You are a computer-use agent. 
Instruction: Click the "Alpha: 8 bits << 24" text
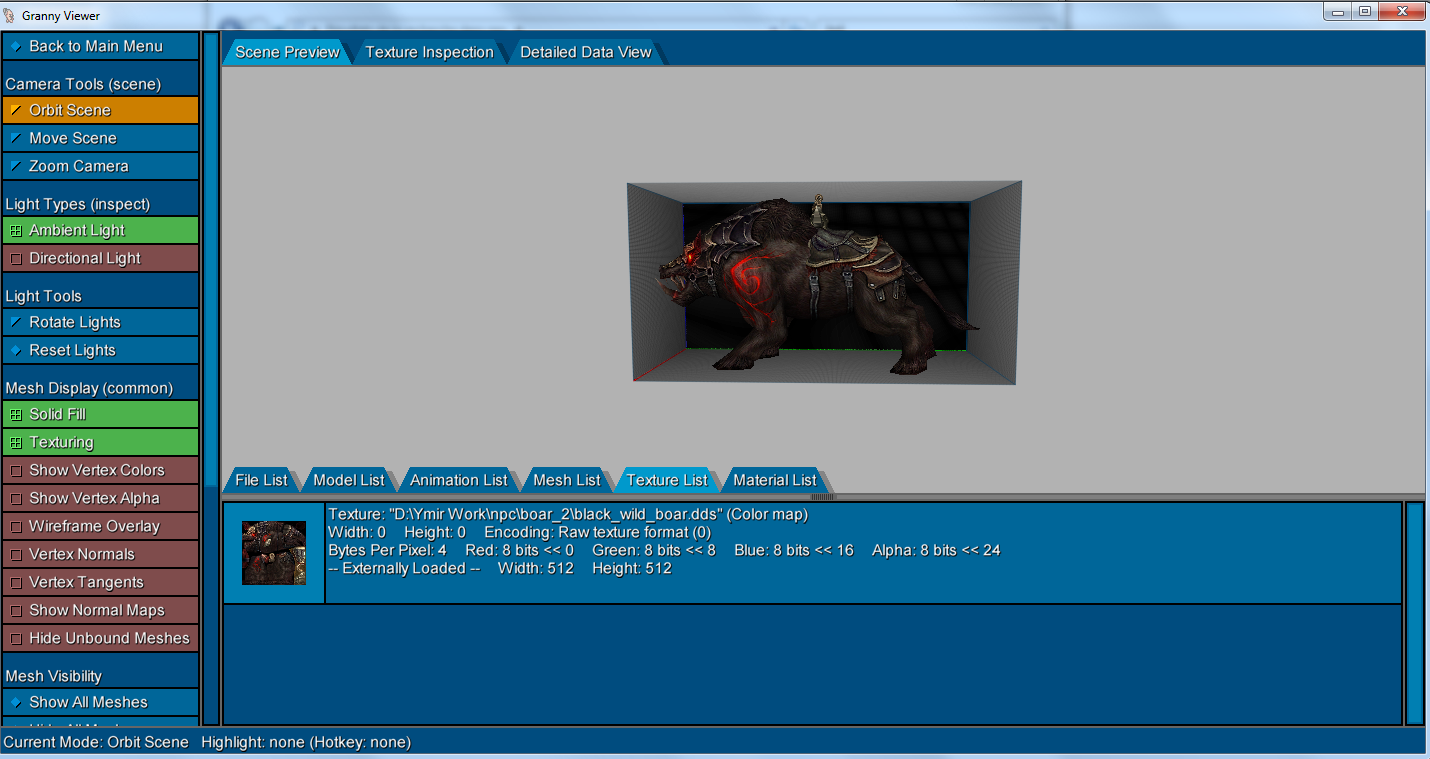click(x=936, y=550)
